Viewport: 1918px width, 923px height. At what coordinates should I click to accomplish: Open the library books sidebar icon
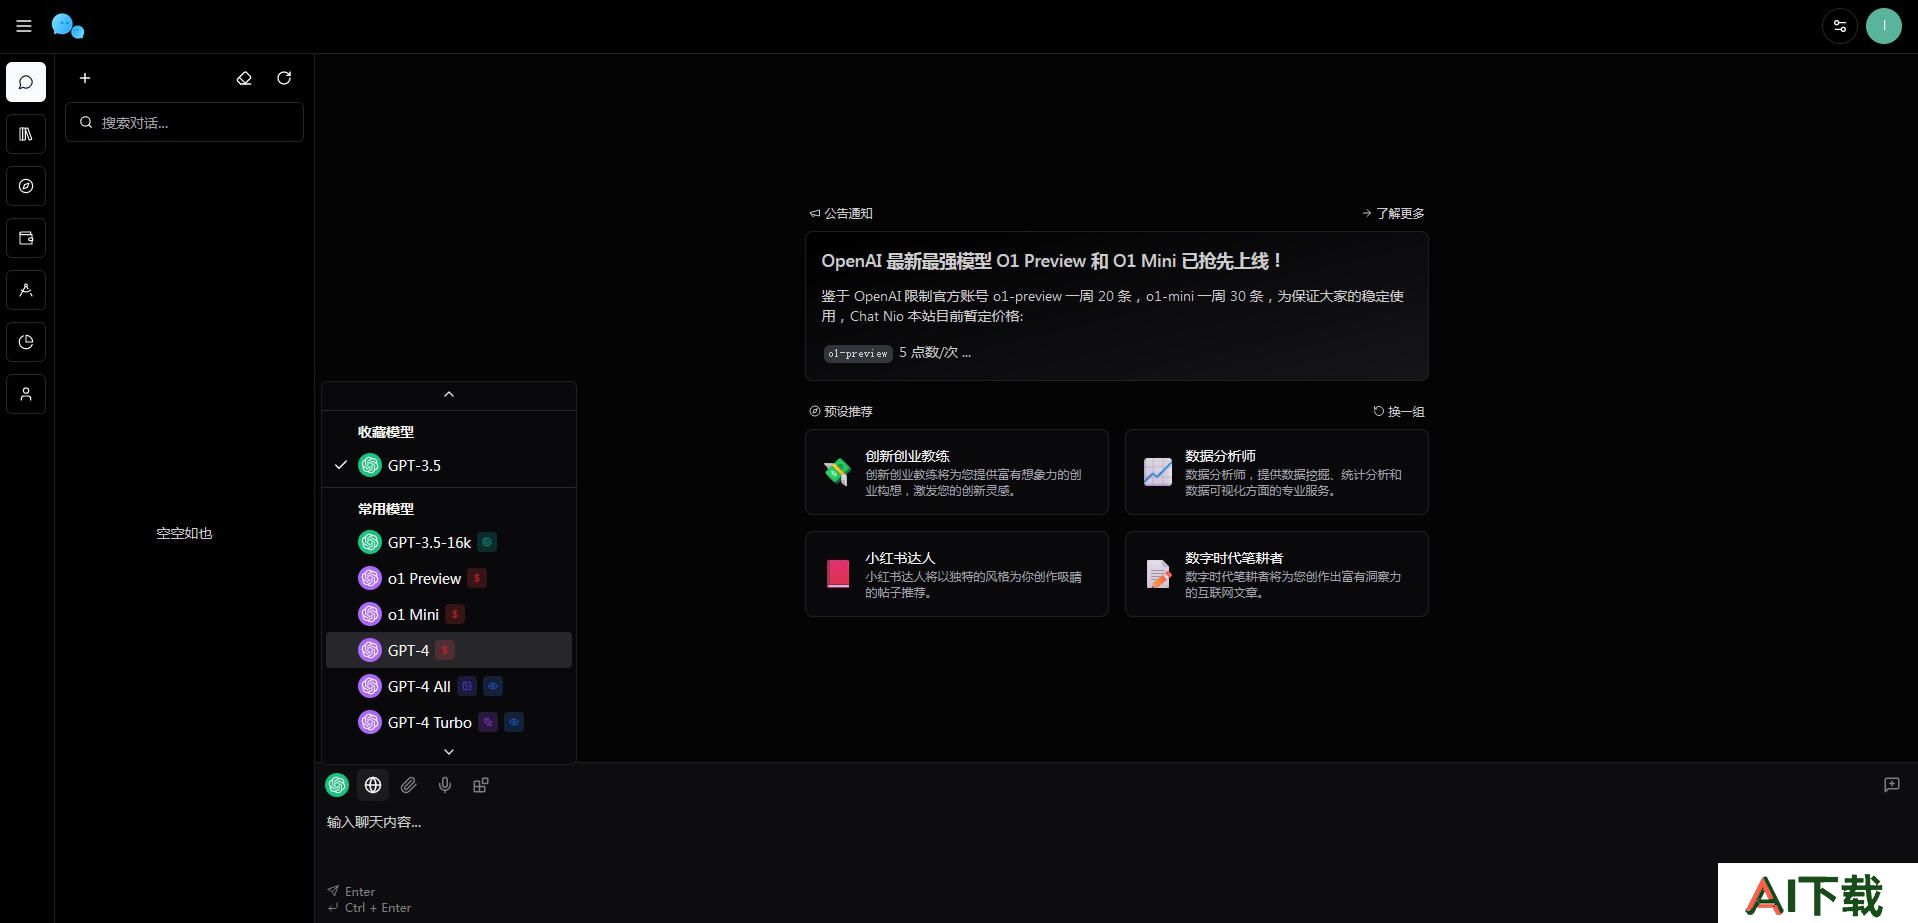coord(26,134)
